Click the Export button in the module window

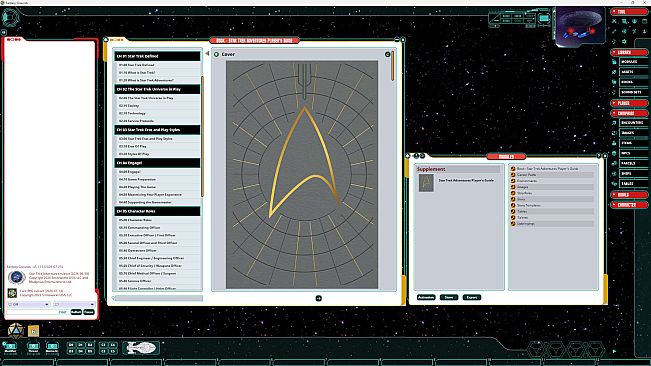pyautogui.click(x=472, y=298)
